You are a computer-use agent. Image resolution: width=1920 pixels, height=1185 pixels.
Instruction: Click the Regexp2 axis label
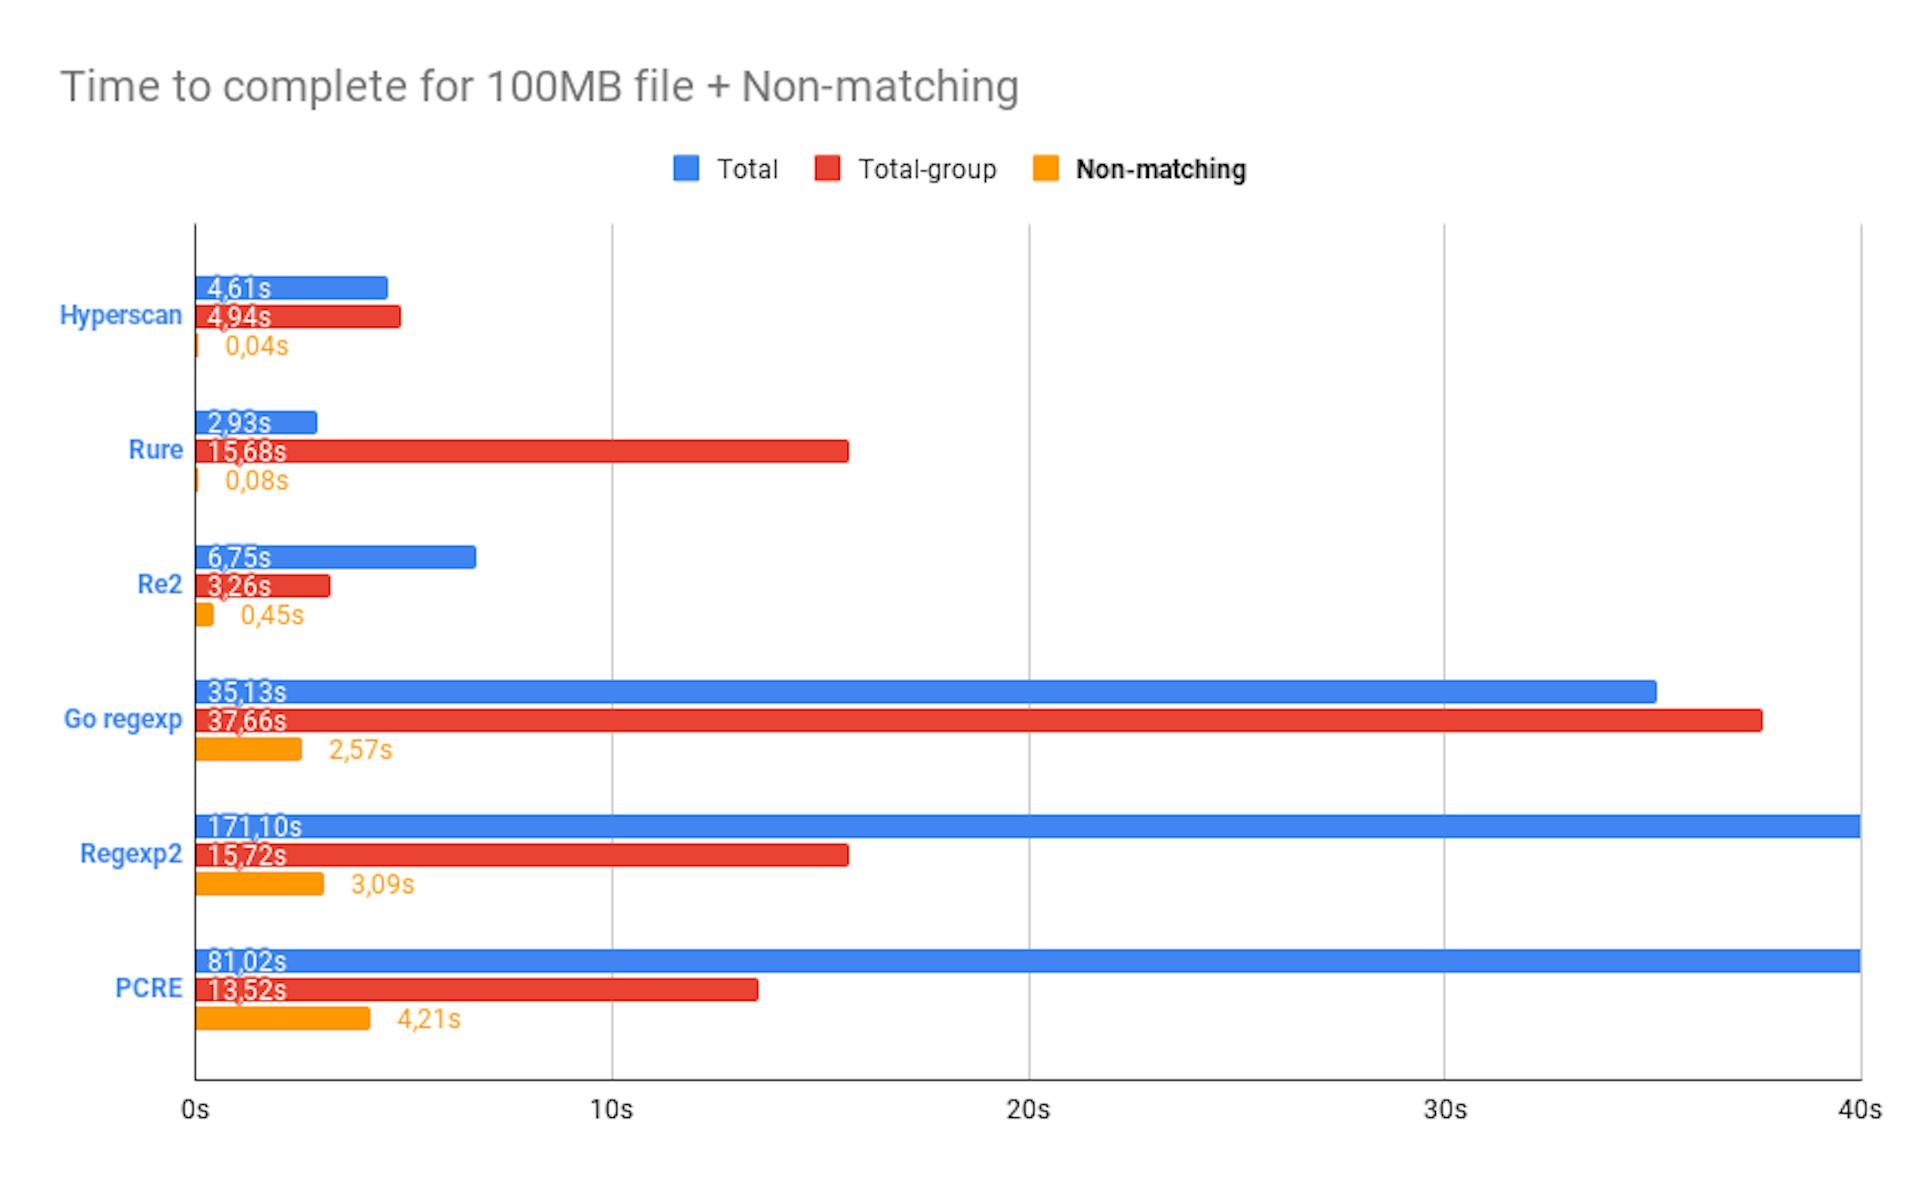(x=131, y=854)
